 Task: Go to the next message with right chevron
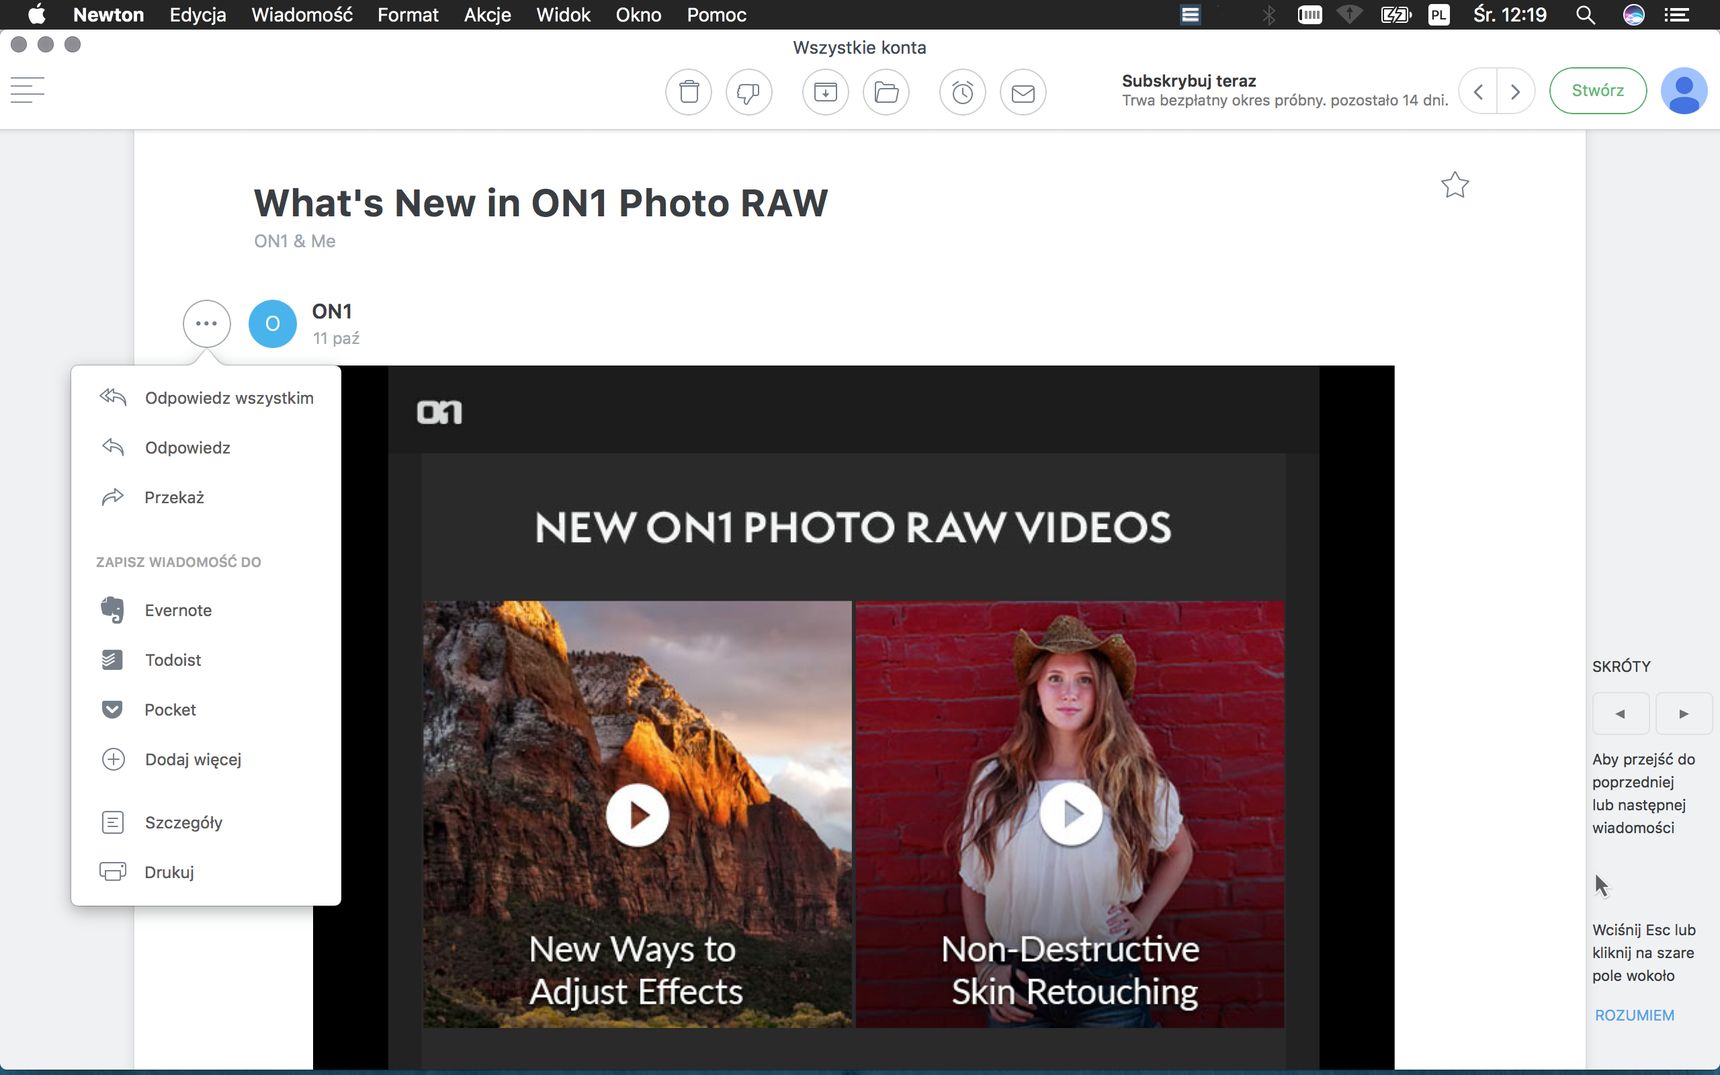click(1516, 91)
